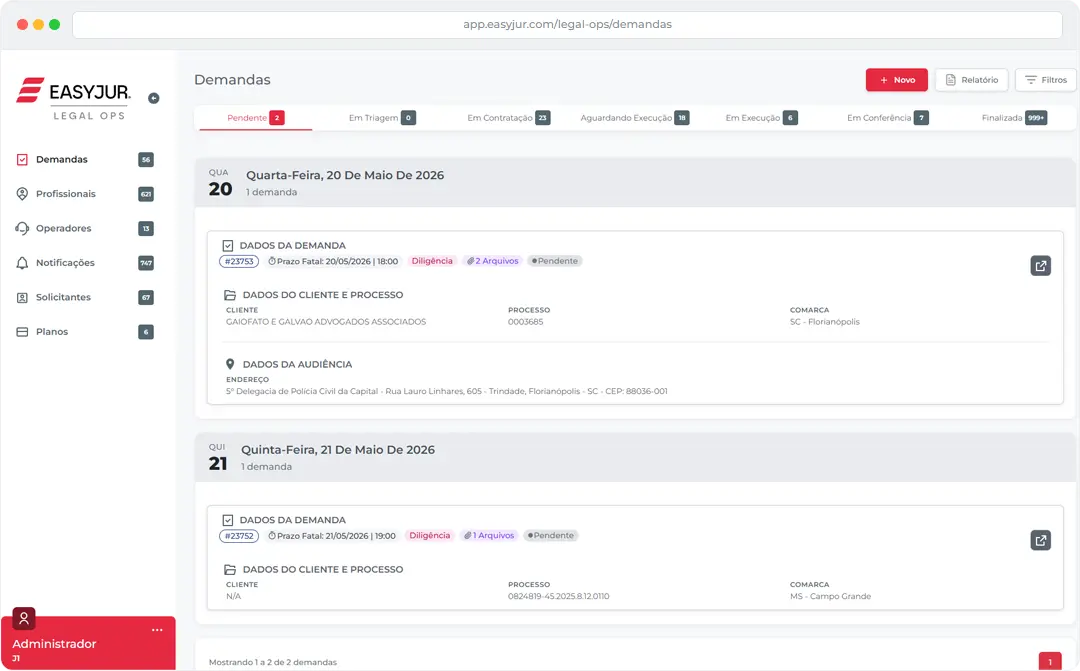Viewport: 1080px width, 671px height.
Task: Open demand #23753 with the external-link icon
Action: click(1041, 265)
